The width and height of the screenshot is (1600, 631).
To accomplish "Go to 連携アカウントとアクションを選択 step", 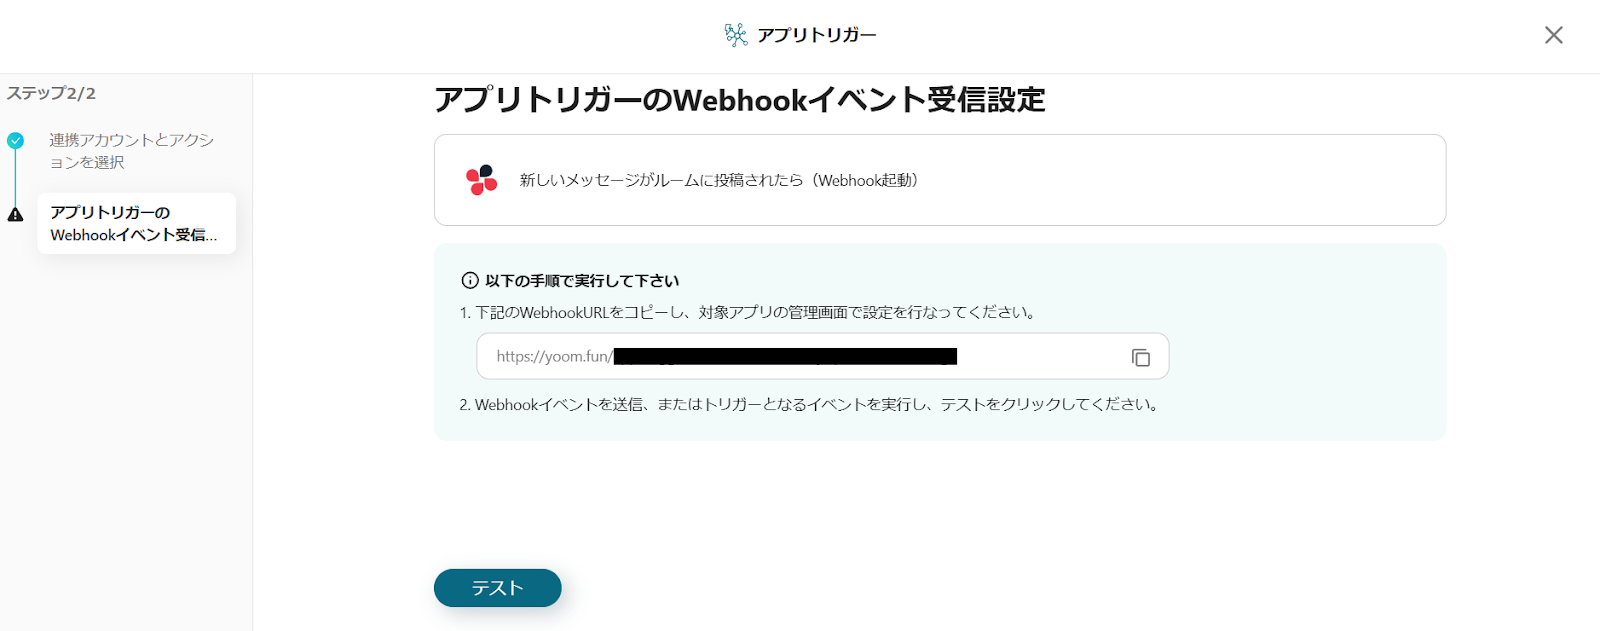I will 131,151.
